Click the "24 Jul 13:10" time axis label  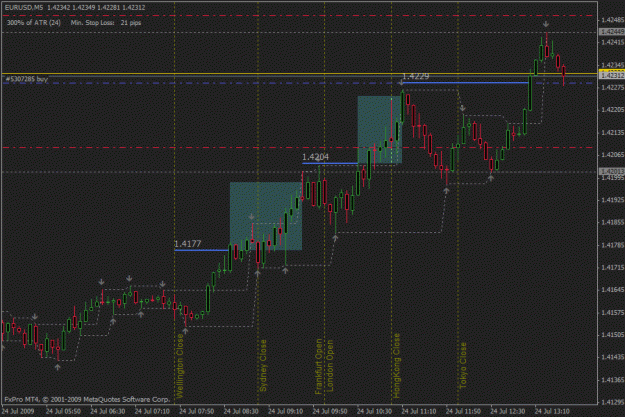click(x=552, y=411)
